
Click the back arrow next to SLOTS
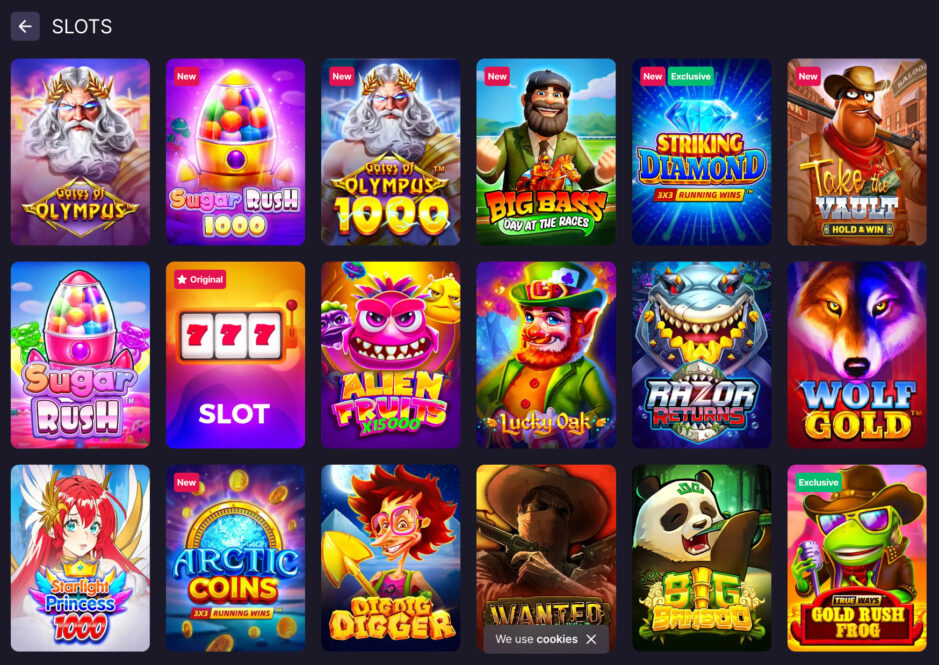point(25,26)
